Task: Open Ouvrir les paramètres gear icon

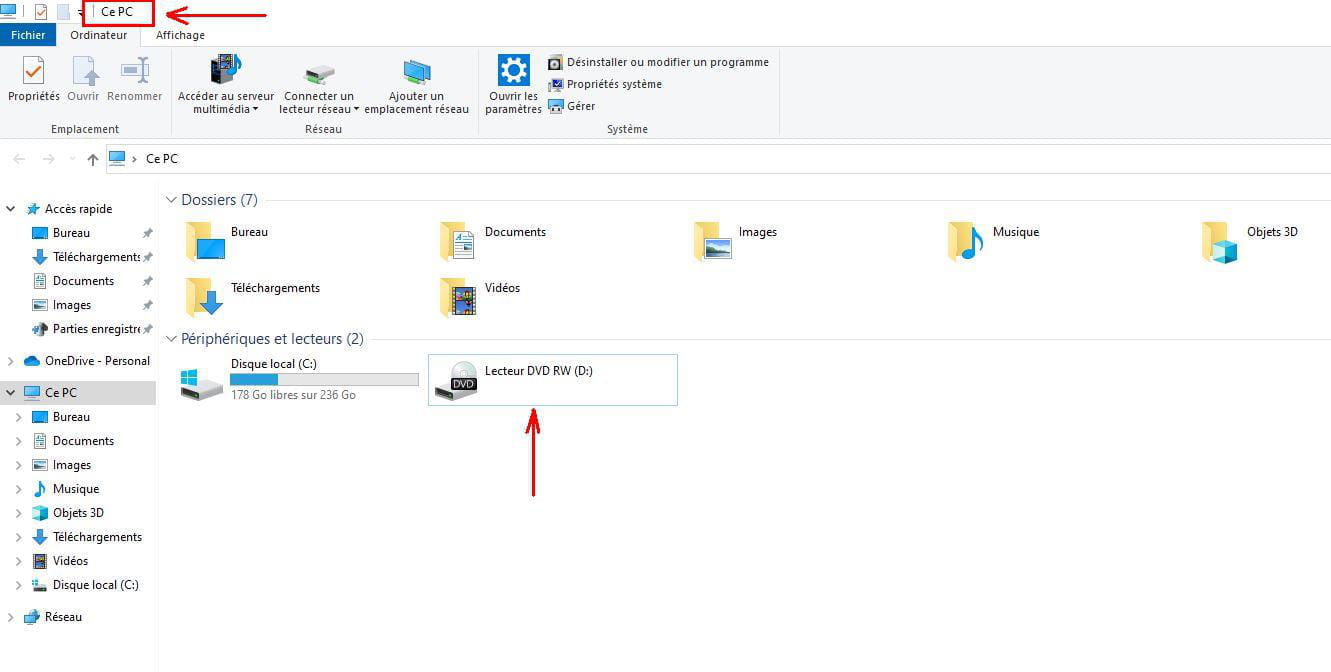Action: (x=513, y=72)
